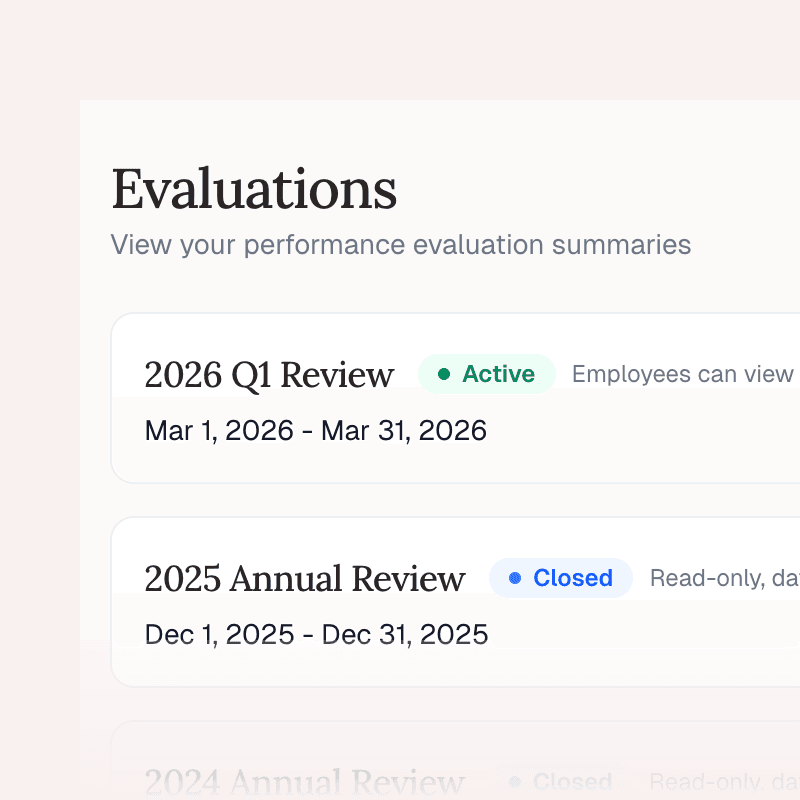Click the performance evaluation summaries subtitle
The image size is (800, 800).
tap(400, 244)
